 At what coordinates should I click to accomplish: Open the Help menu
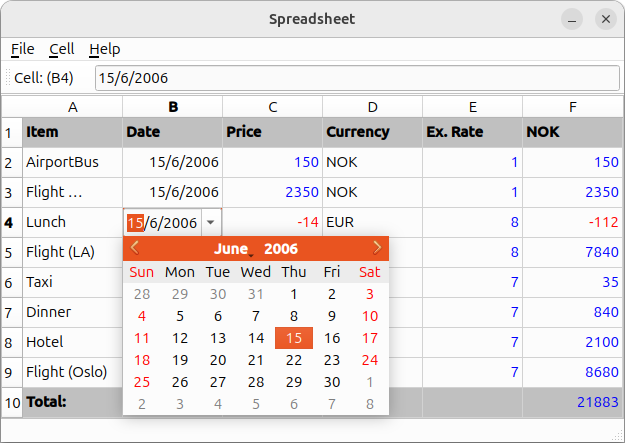[x=104, y=49]
